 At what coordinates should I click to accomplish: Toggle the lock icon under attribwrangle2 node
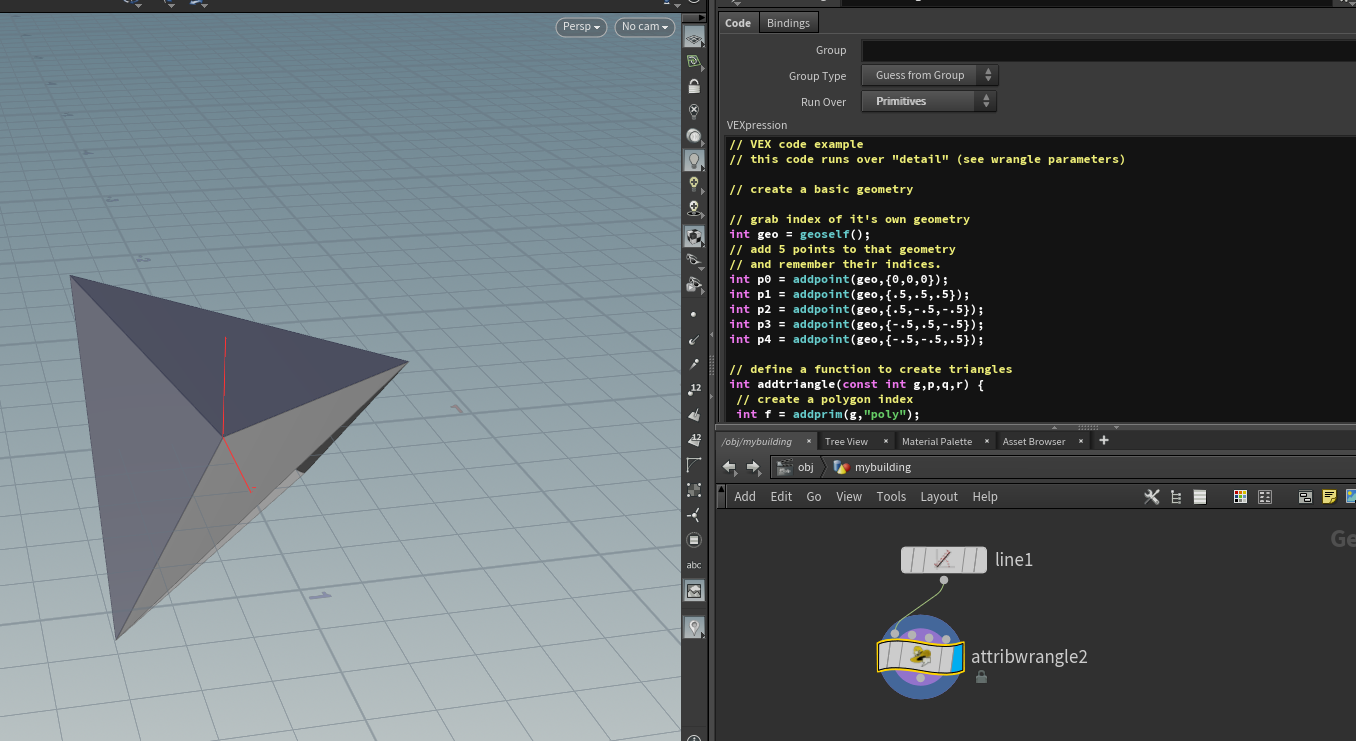(981, 676)
